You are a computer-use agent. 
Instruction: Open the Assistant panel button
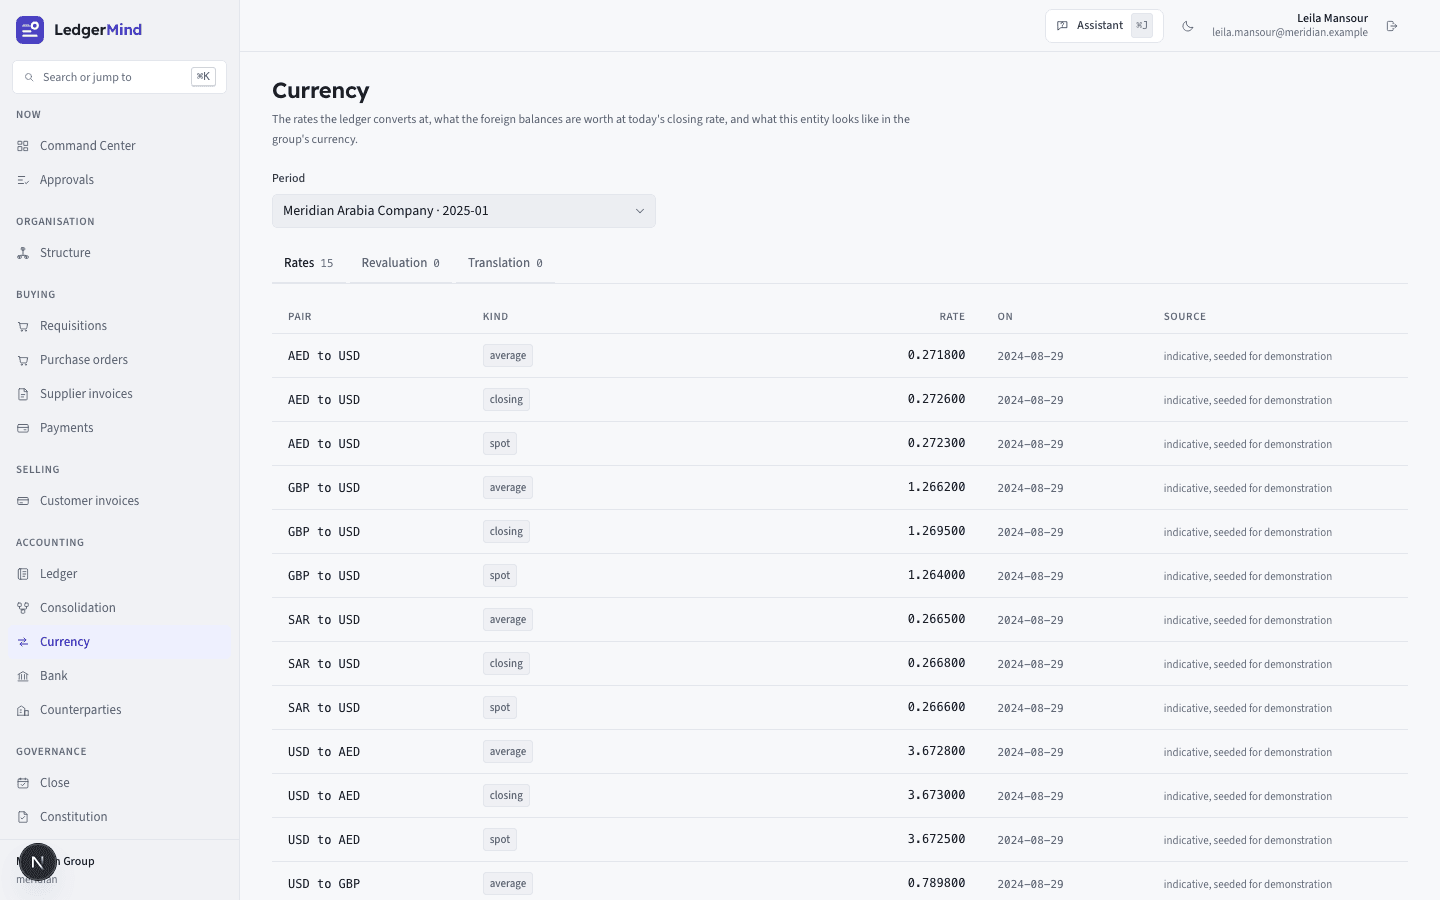click(1104, 26)
